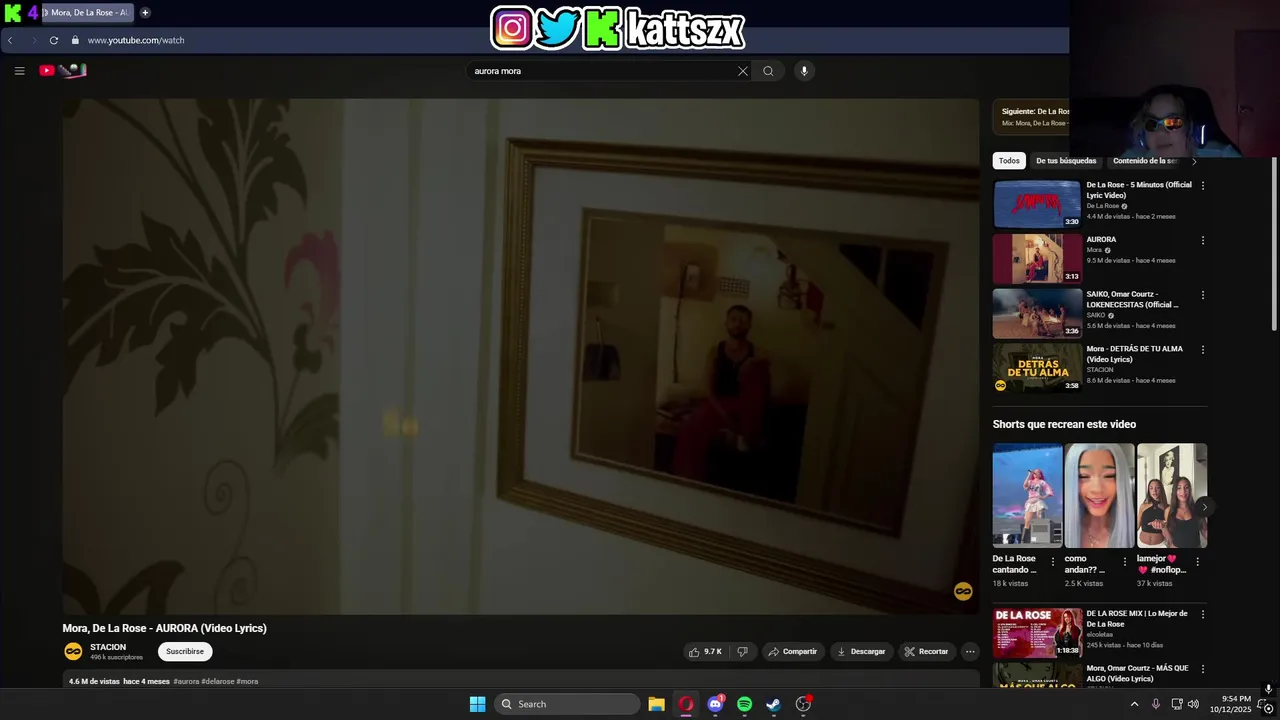The image size is (1280, 720).
Task: Show hidden system tray icons
Action: (x=1134, y=704)
